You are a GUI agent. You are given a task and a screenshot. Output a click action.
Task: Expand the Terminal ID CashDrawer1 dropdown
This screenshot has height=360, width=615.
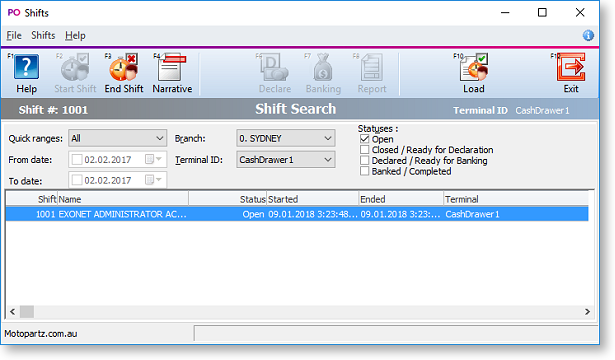(x=286, y=160)
